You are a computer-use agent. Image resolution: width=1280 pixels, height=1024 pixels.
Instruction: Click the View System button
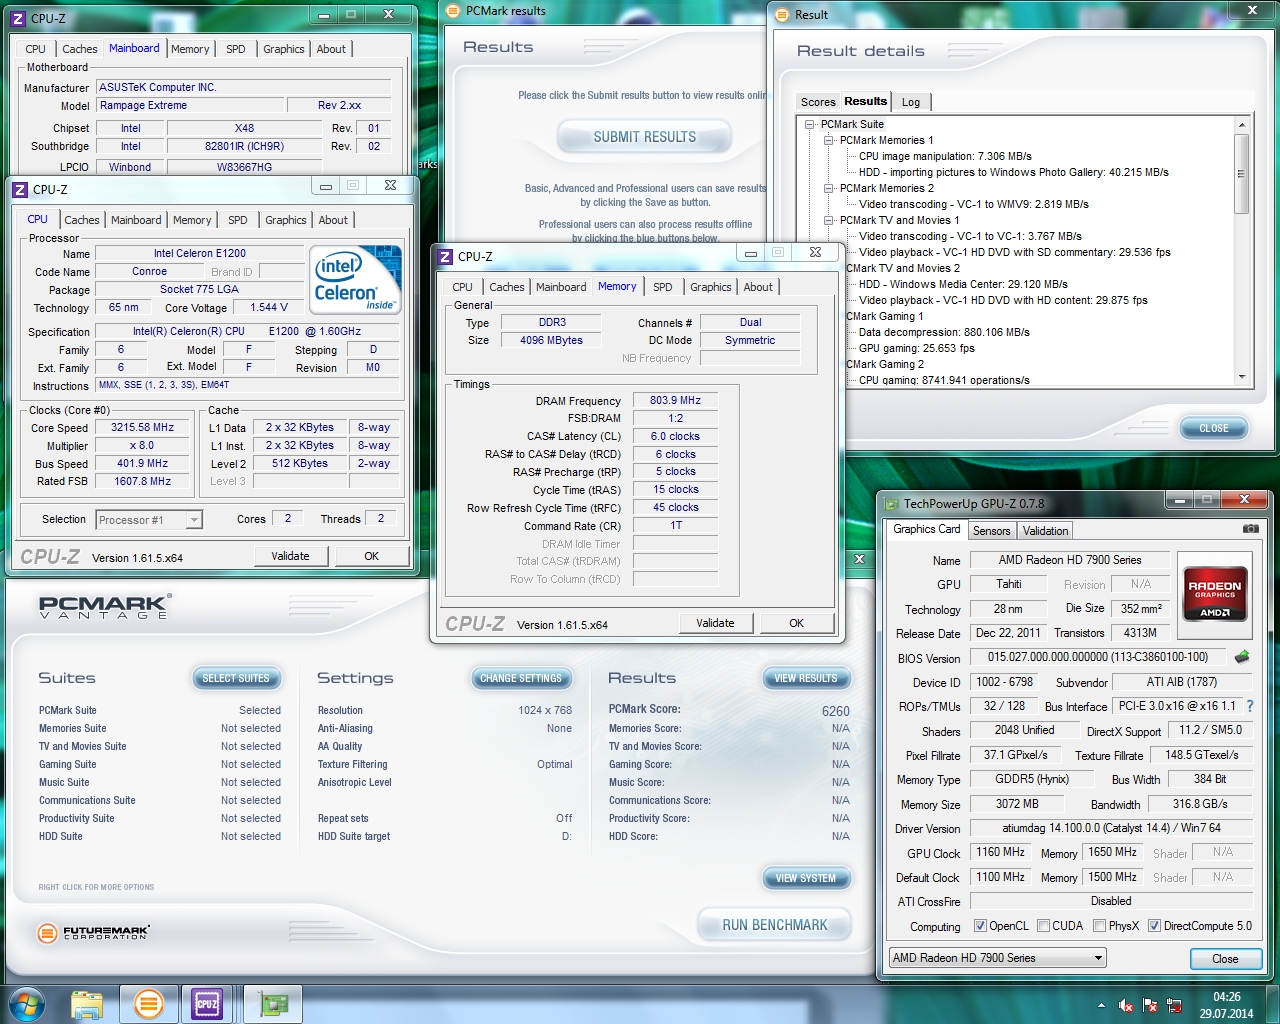[x=805, y=879]
